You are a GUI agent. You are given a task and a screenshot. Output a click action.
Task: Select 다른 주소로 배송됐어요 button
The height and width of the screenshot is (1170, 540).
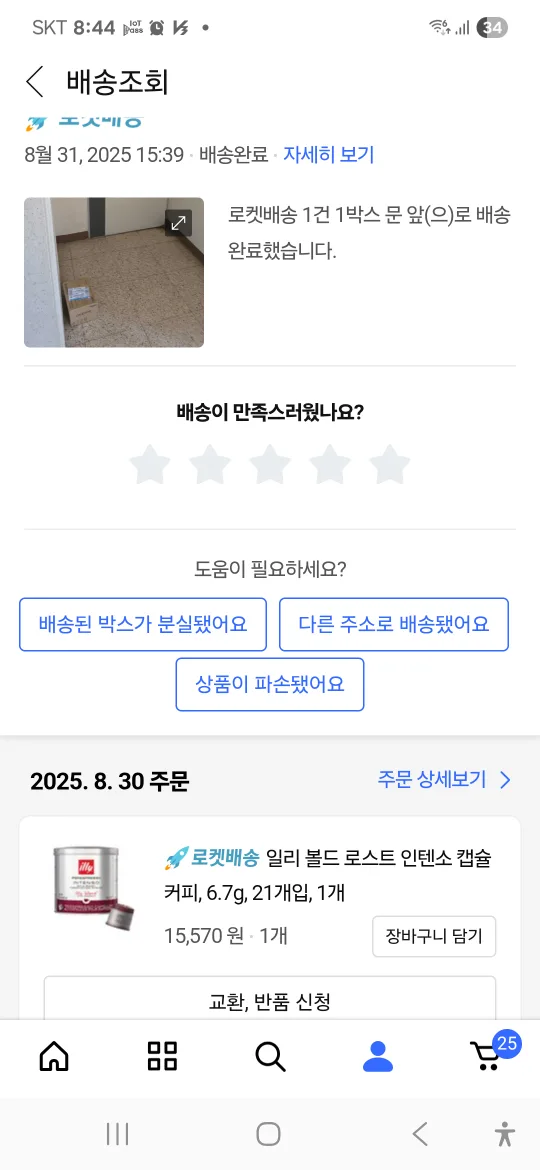(394, 625)
